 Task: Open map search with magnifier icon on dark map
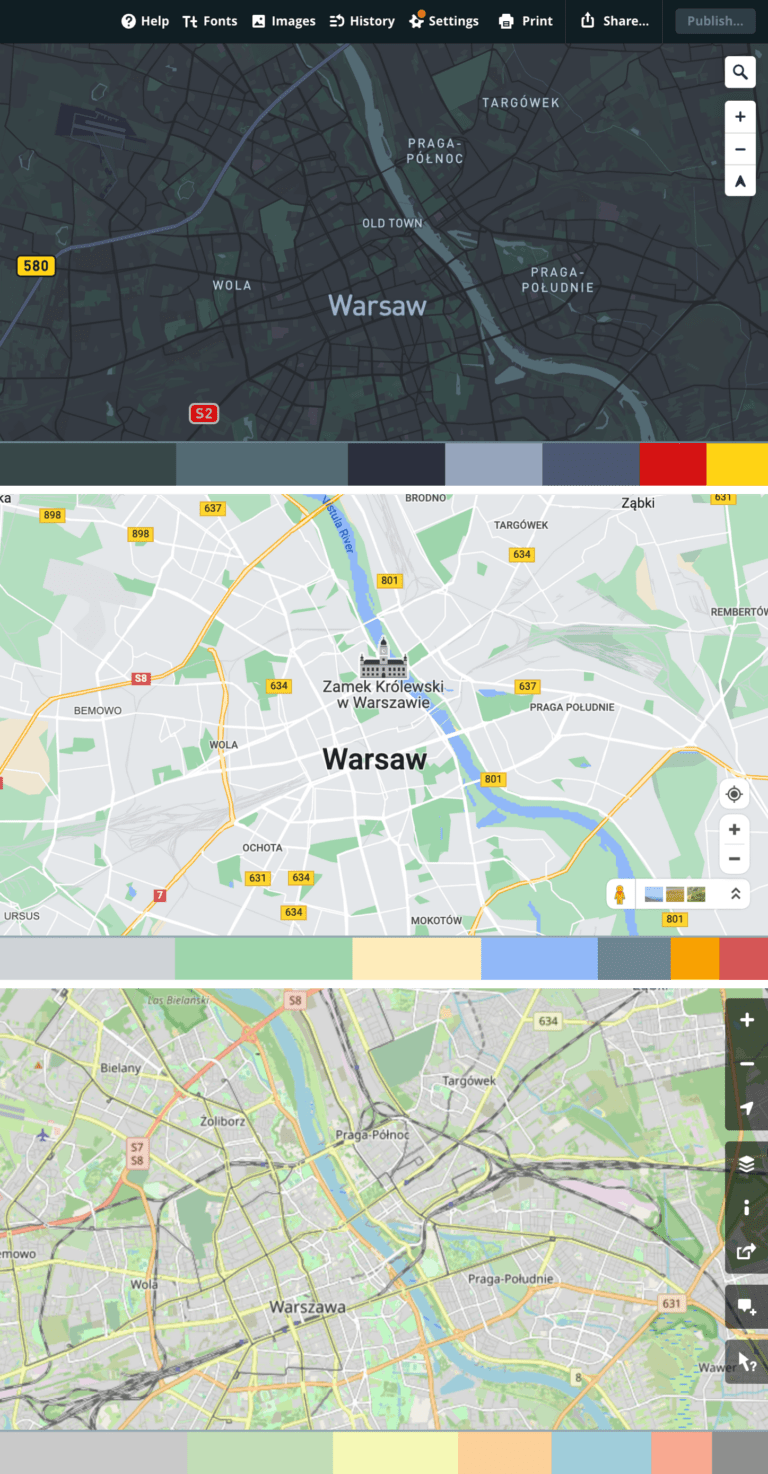pyautogui.click(x=740, y=72)
